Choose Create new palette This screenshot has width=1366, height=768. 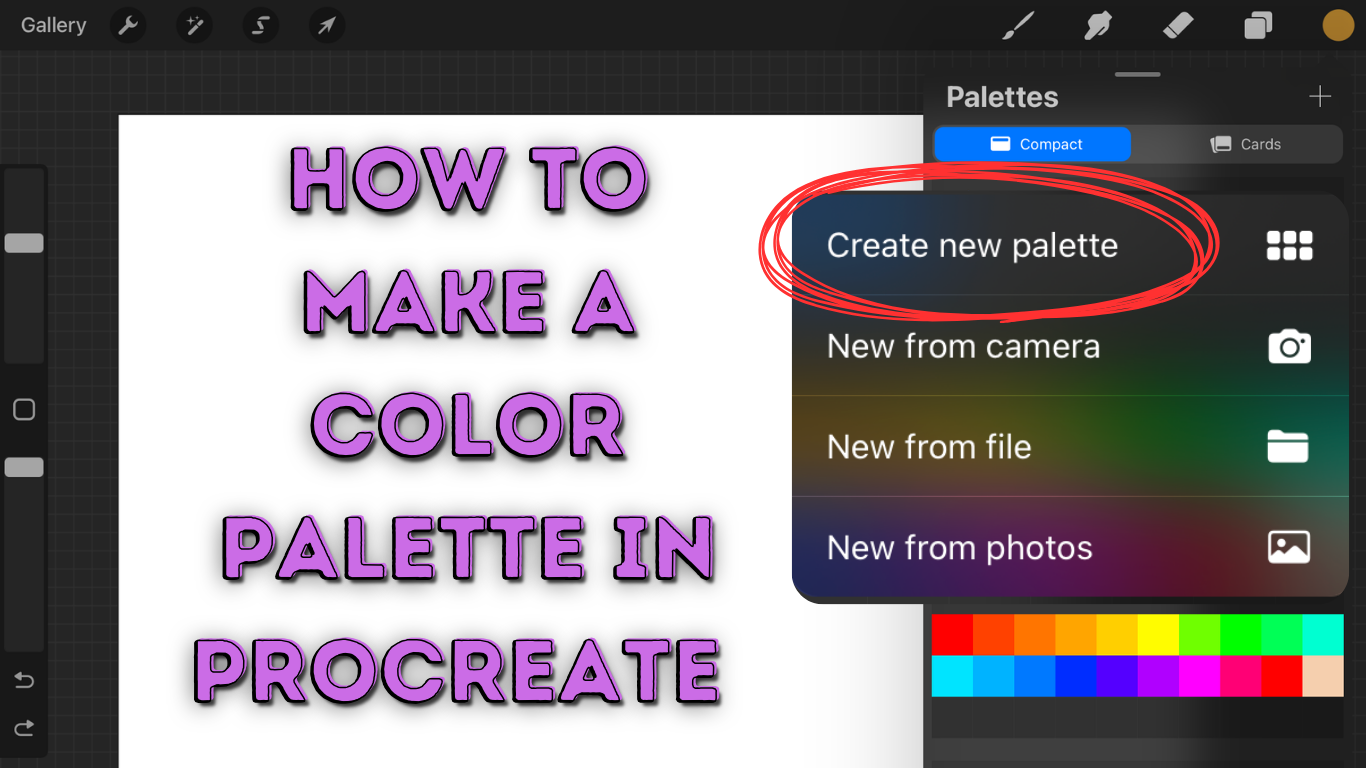click(1070, 245)
